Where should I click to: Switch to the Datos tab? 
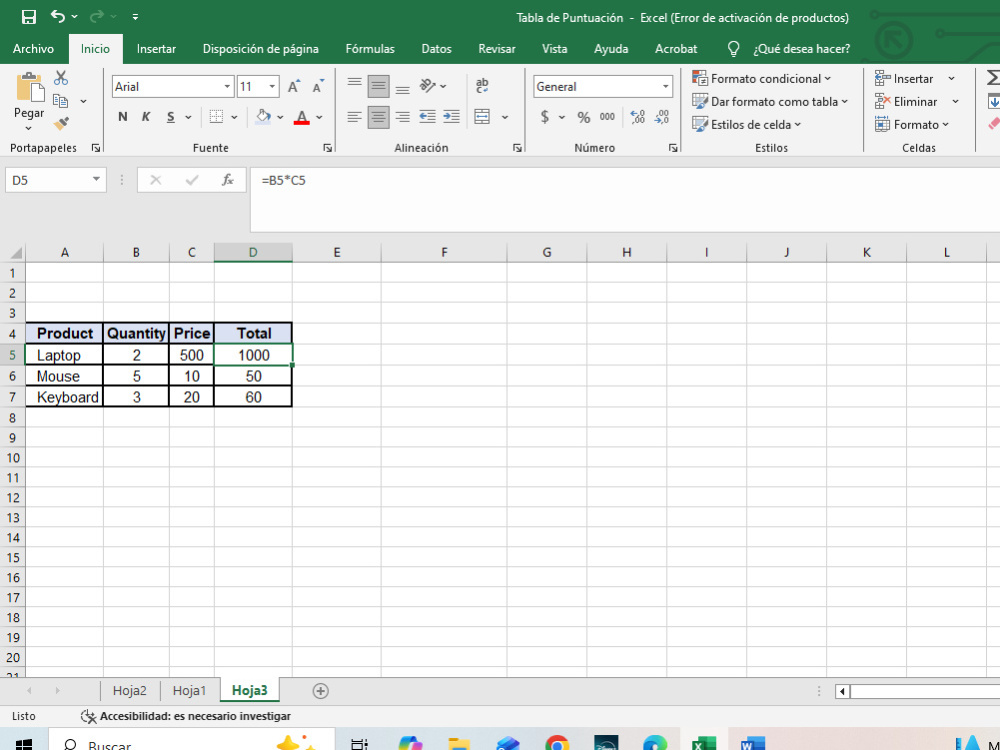(436, 48)
